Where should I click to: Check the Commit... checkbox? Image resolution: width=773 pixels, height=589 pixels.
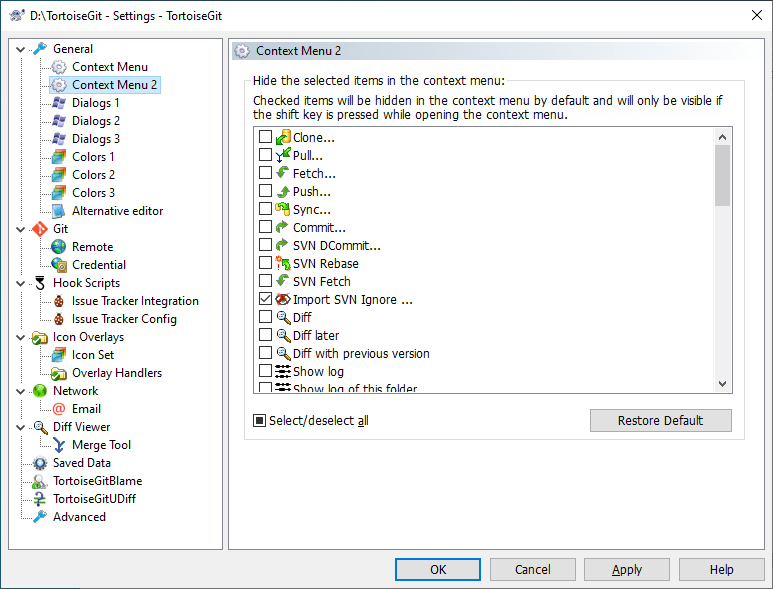(265, 227)
